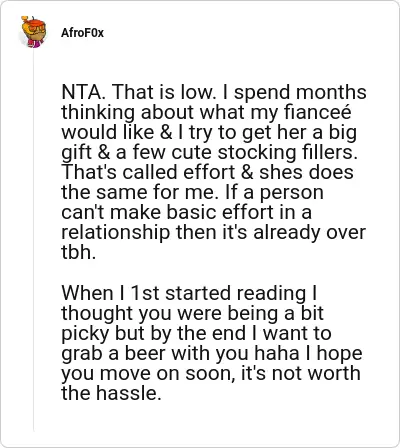400x448 pixels.
Task: Open the AfroF0x username profile link
Action: (x=82, y=33)
